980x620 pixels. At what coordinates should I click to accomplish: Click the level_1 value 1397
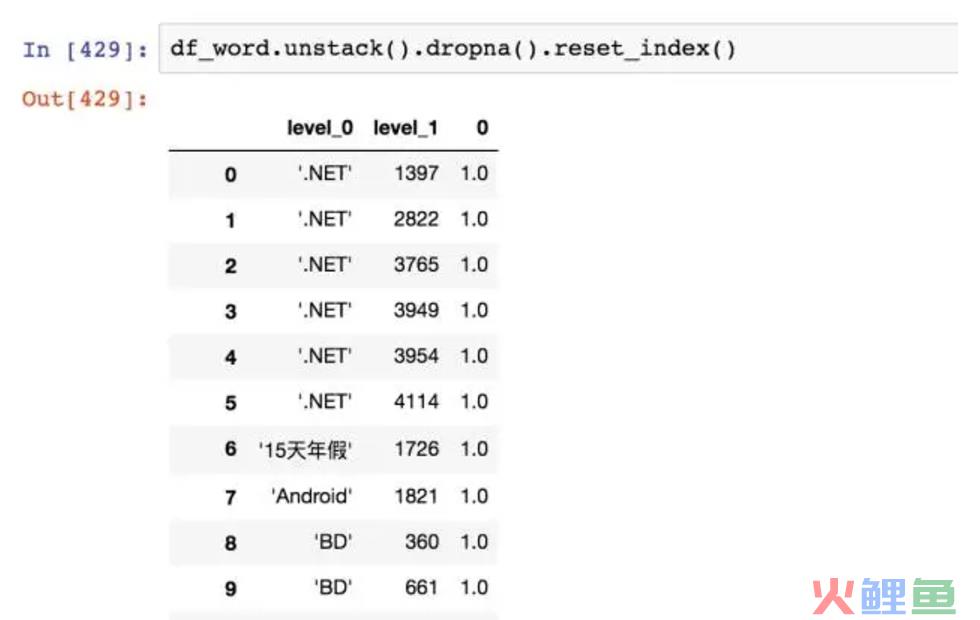(x=416, y=173)
